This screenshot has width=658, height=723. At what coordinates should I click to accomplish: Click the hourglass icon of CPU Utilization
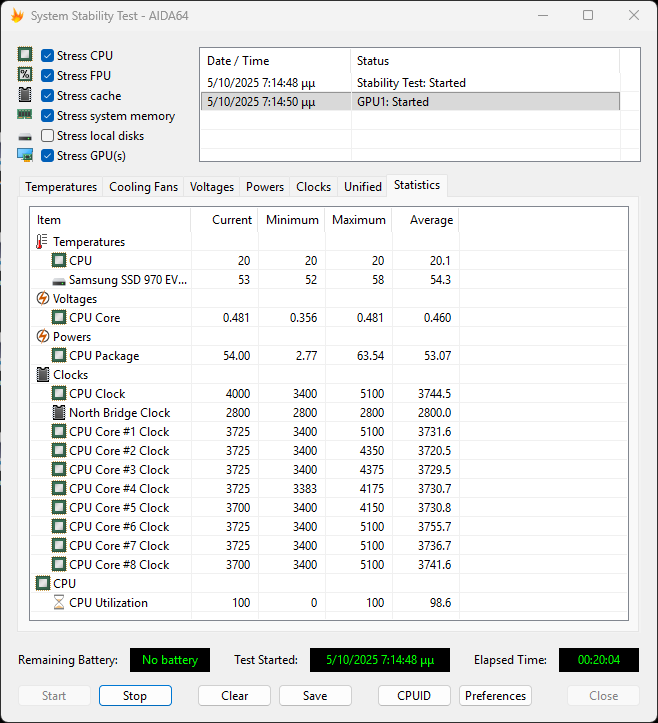point(59,602)
